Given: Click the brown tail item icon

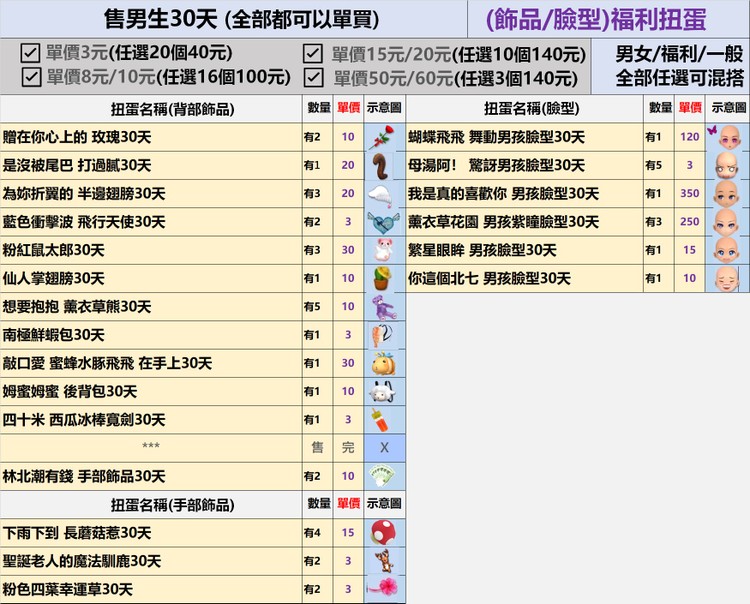Looking at the screenshot, I should pyautogui.click(x=381, y=165).
